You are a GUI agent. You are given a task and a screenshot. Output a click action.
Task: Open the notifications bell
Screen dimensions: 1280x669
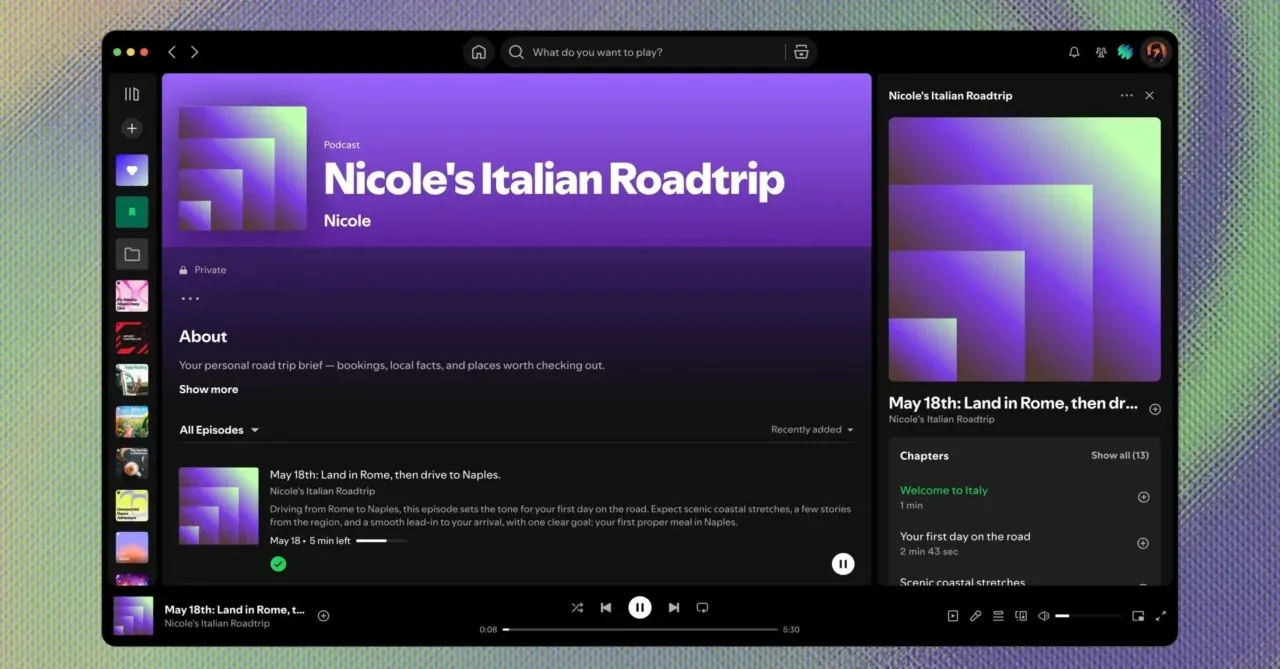point(1074,52)
